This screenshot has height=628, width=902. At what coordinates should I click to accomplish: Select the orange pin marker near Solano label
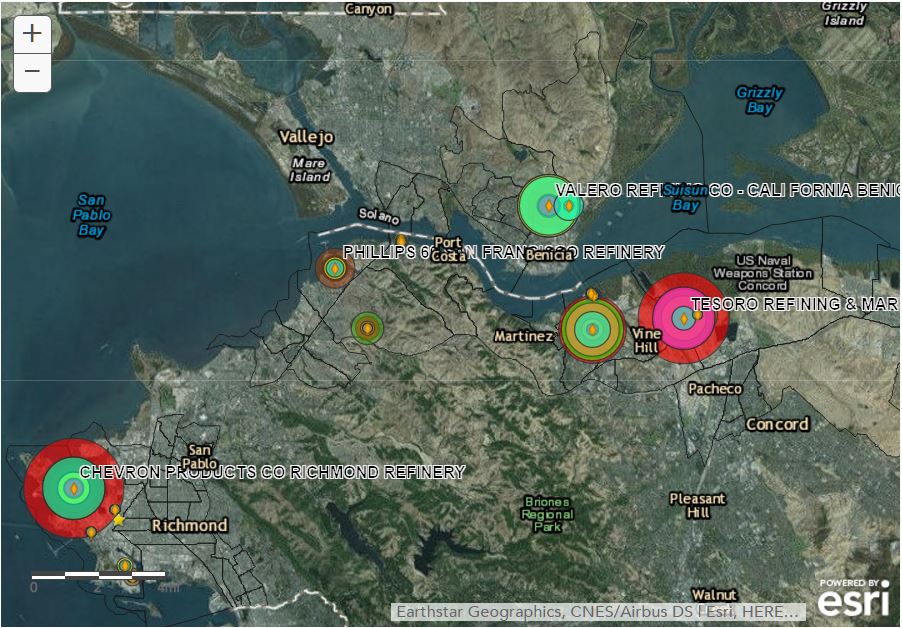pos(401,240)
